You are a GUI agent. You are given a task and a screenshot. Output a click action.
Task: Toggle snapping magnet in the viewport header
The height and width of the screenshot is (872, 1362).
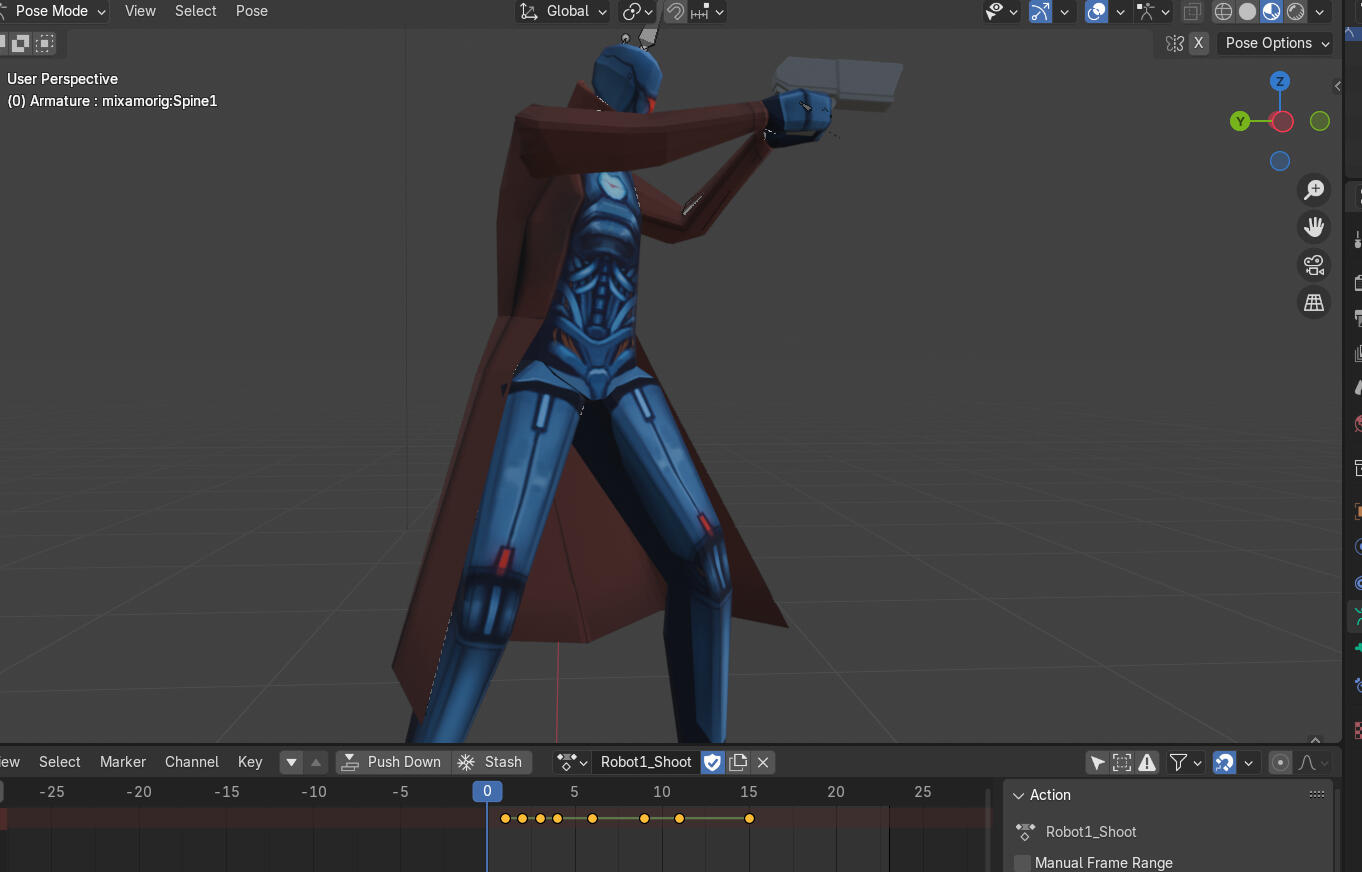point(676,12)
